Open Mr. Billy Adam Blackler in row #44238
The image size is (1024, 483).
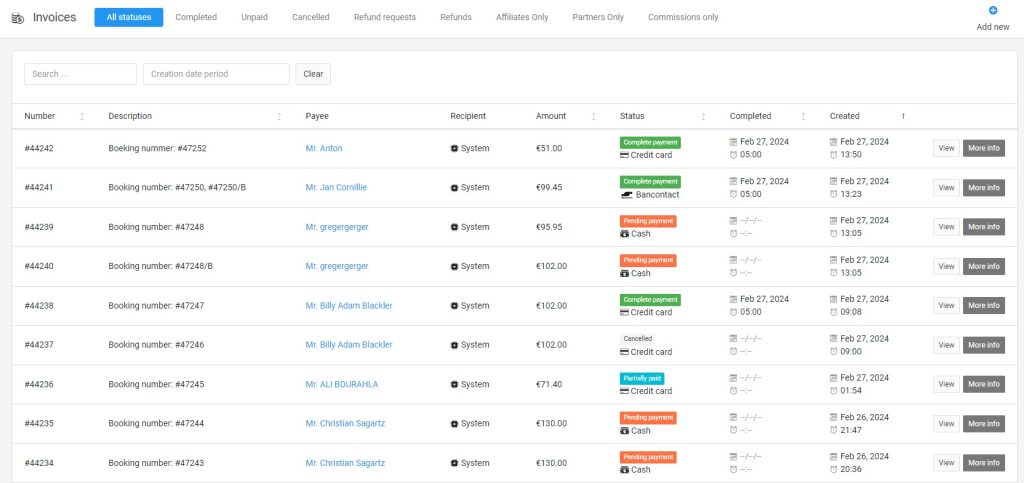(x=349, y=305)
